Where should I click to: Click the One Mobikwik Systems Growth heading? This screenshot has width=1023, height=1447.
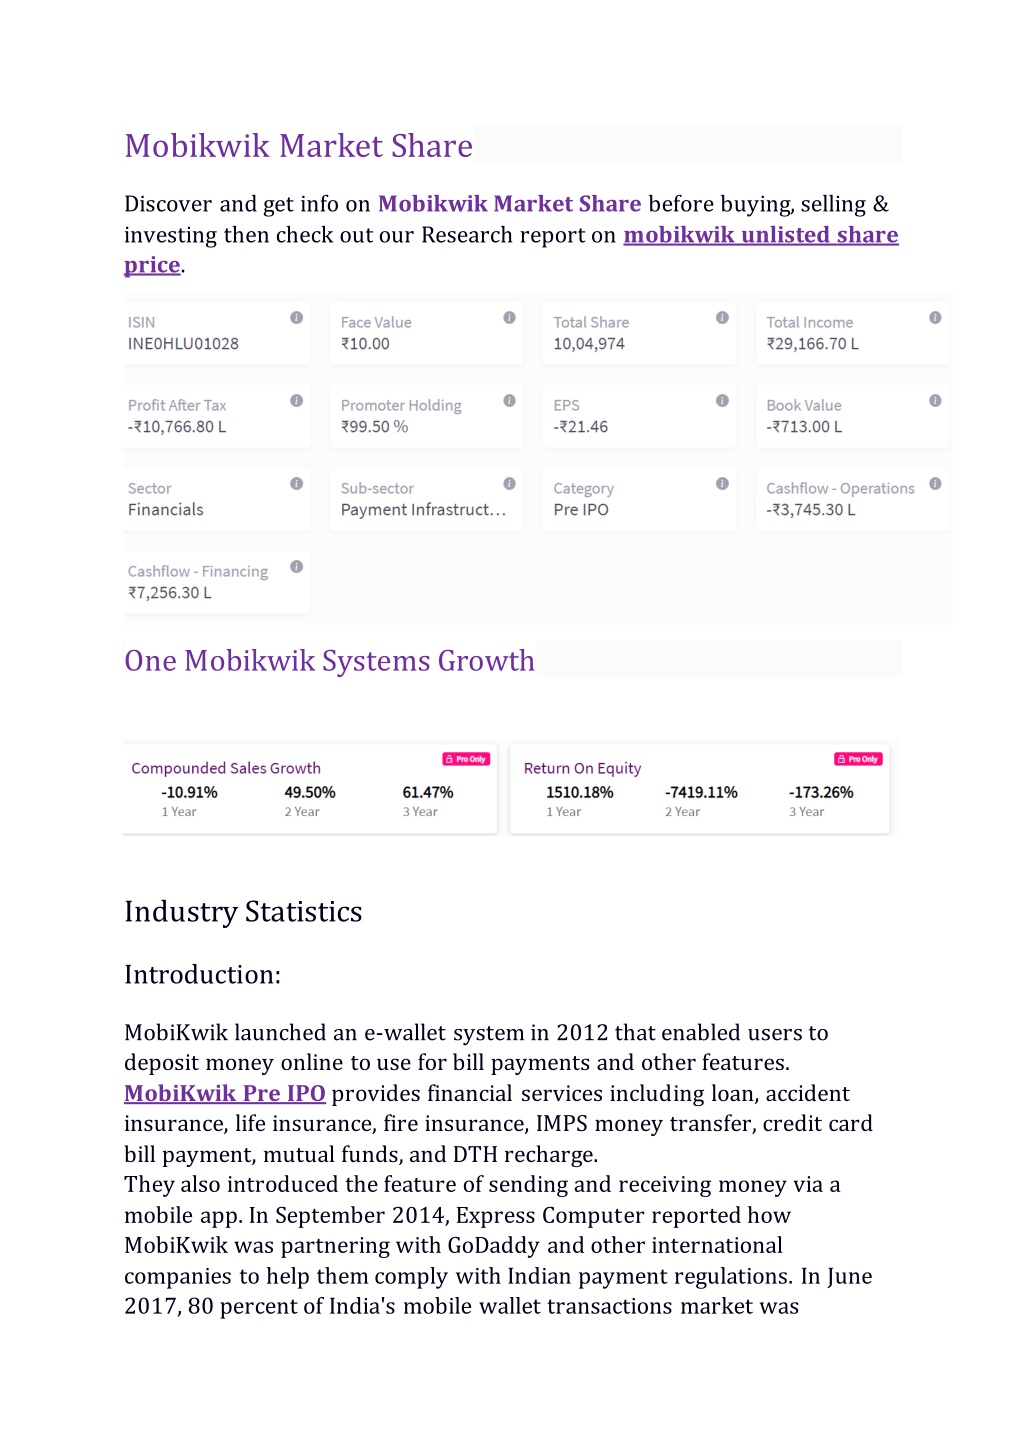click(x=329, y=661)
